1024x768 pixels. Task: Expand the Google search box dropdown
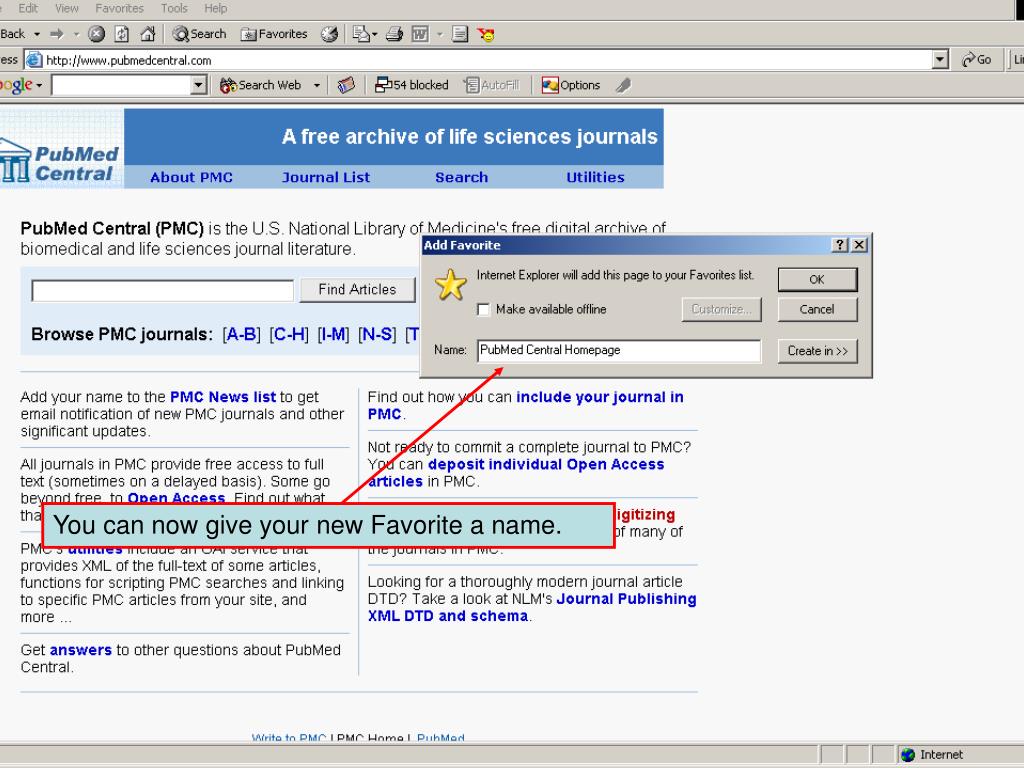pyautogui.click(x=199, y=85)
